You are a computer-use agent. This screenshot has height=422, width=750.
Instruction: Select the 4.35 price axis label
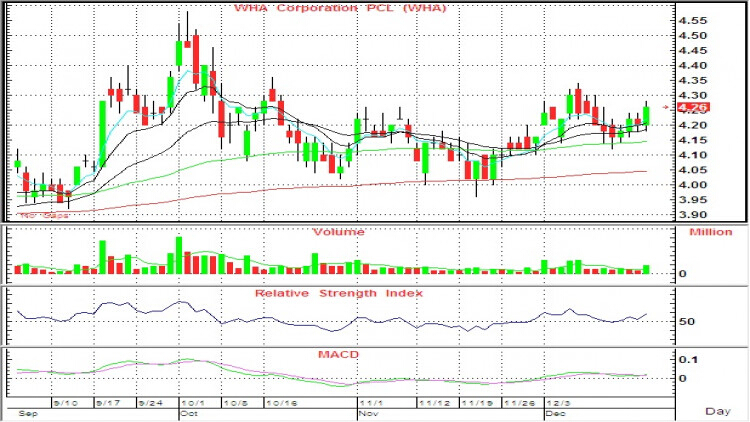coord(692,80)
